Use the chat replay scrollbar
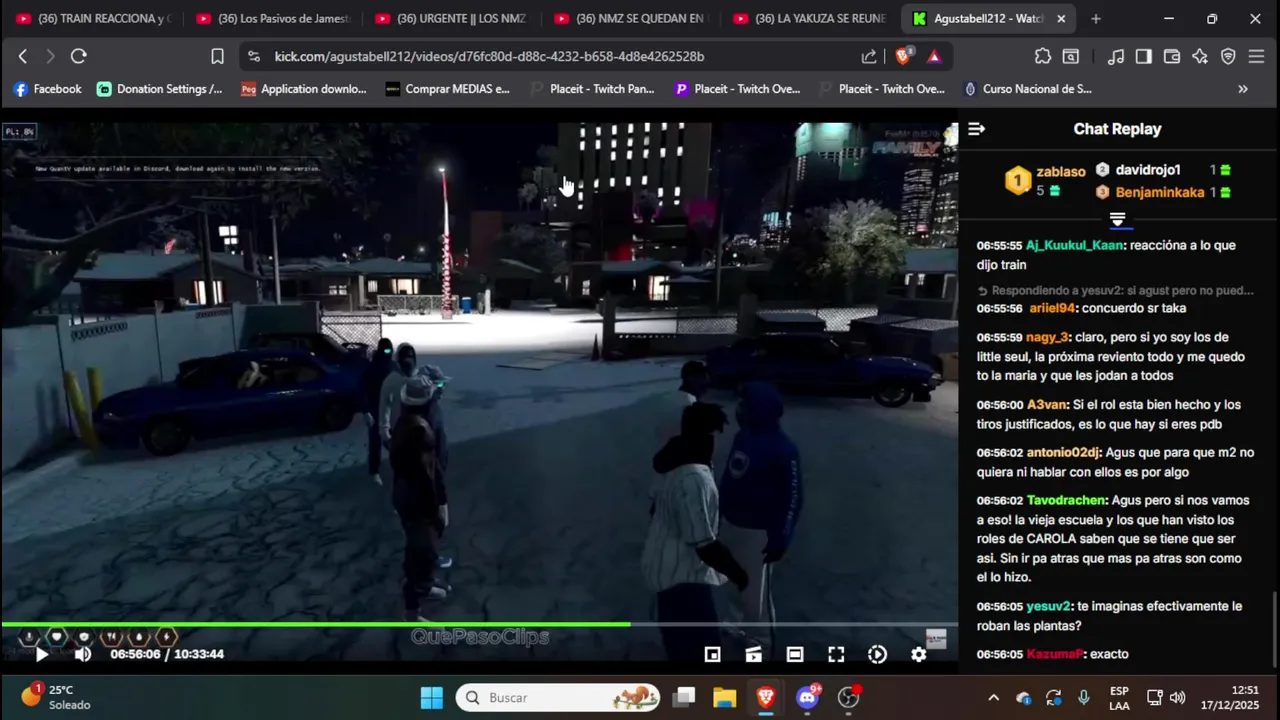The image size is (1280, 720). [x=1275, y=628]
